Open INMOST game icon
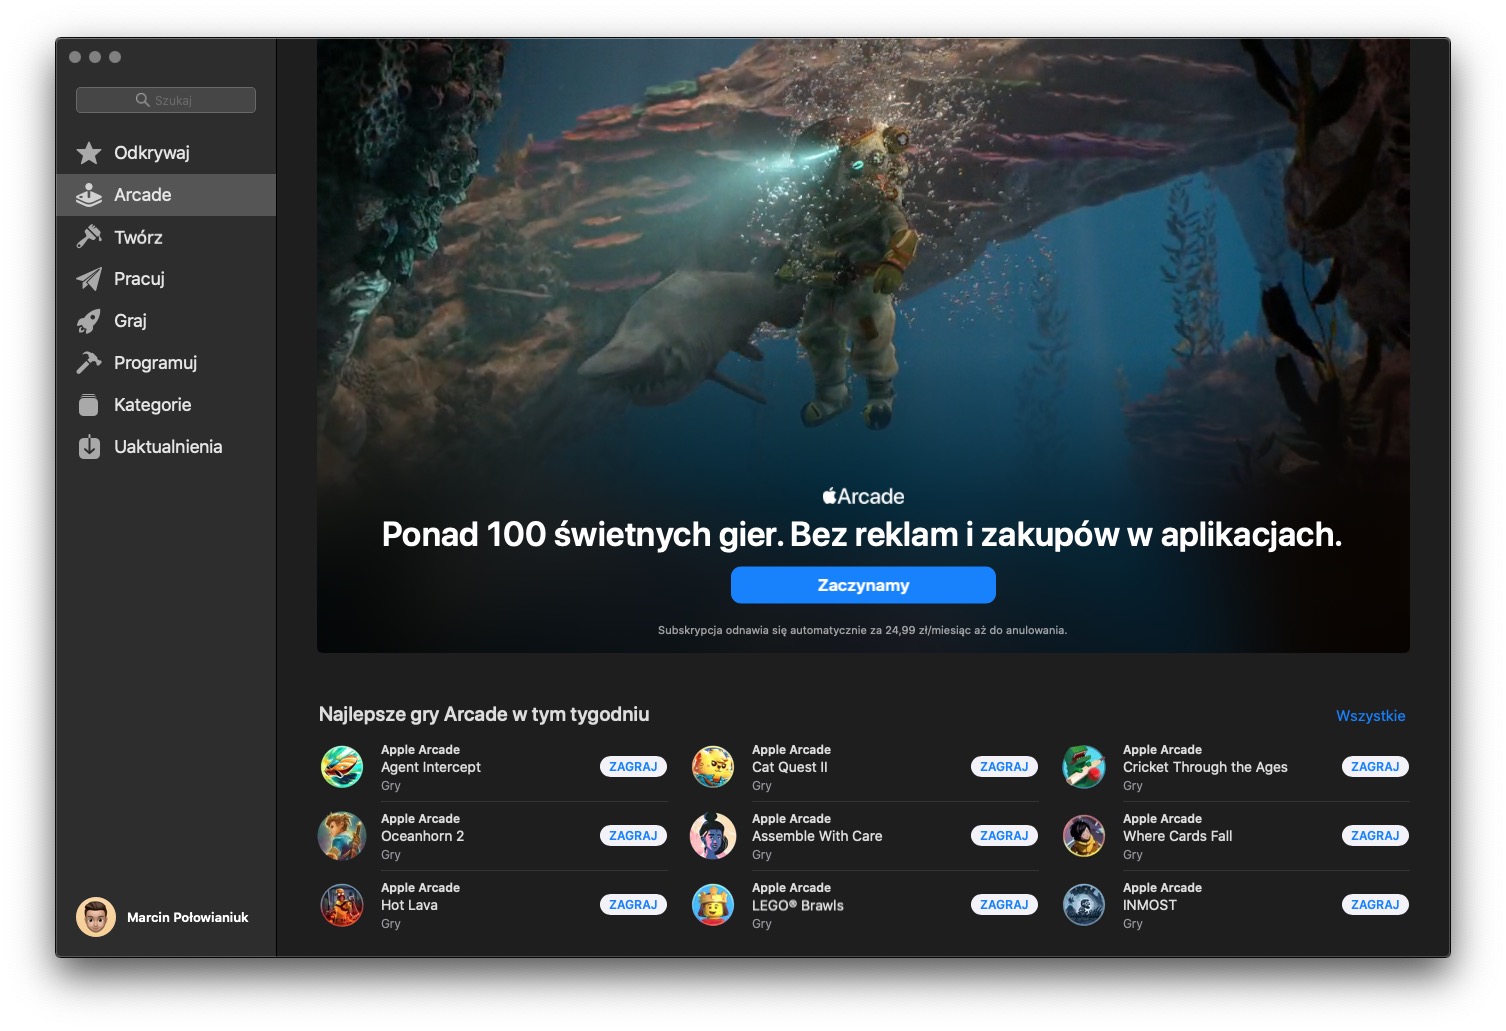Image resolution: width=1506 pixels, height=1031 pixels. coord(1084,905)
